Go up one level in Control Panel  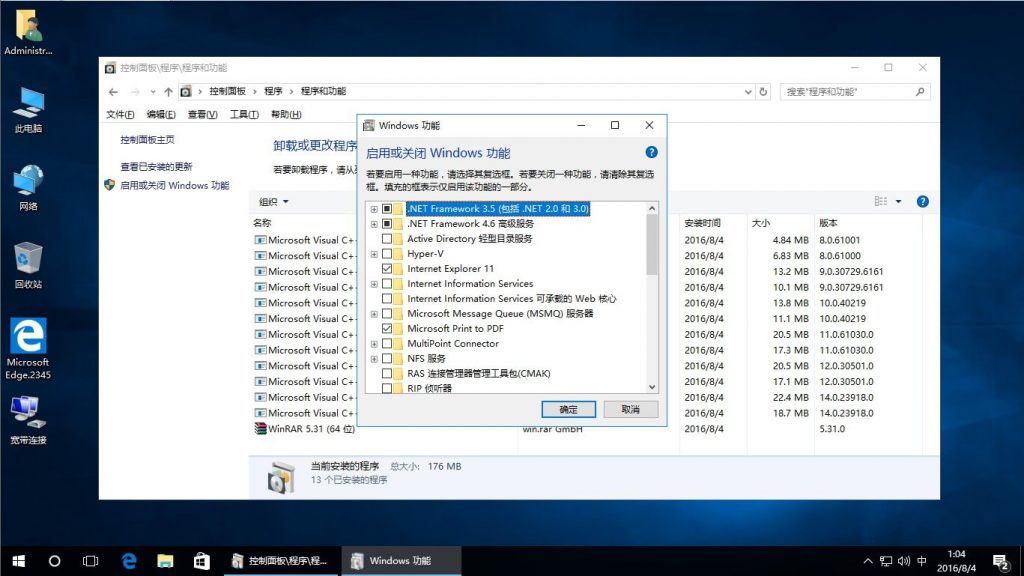pyautogui.click(x=168, y=92)
